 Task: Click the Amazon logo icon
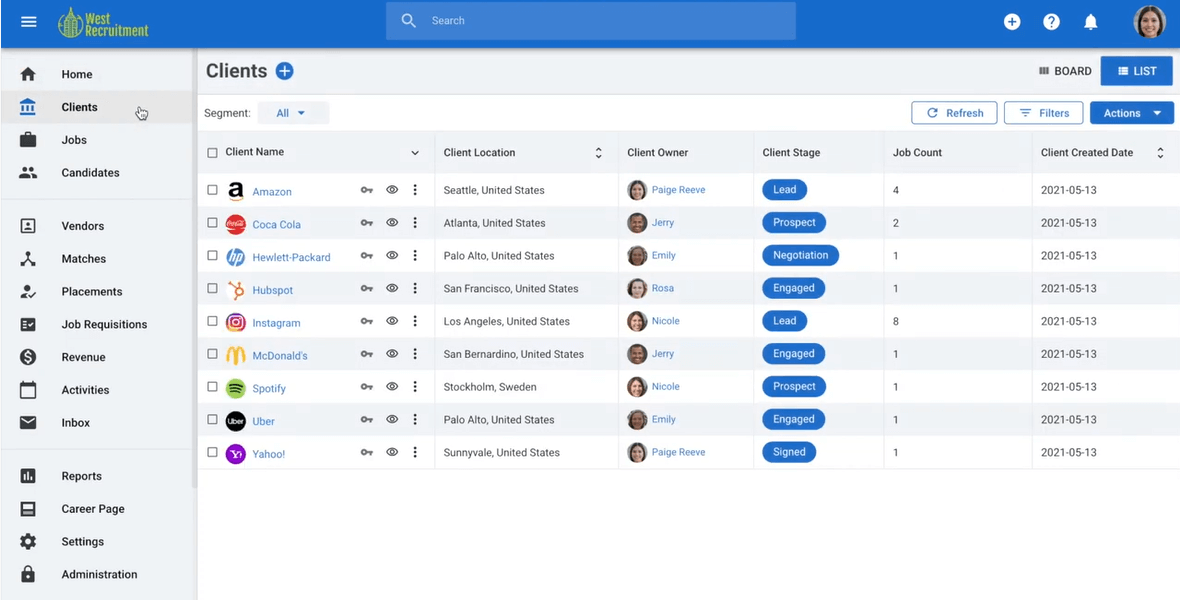(x=236, y=191)
